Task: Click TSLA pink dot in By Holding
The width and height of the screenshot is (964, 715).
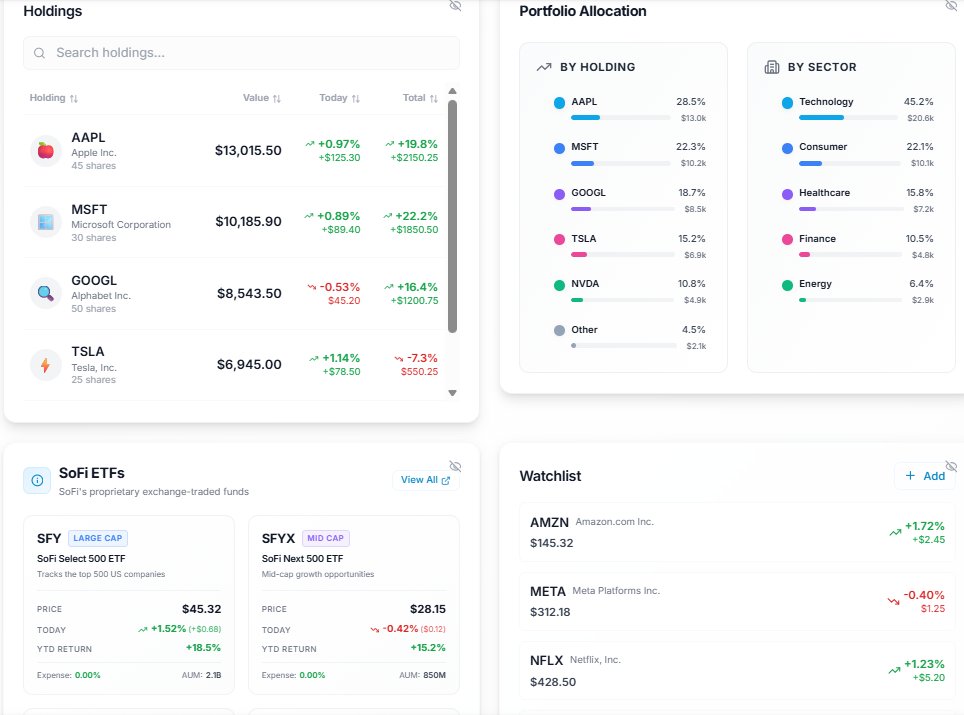Action: [x=559, y=240]
